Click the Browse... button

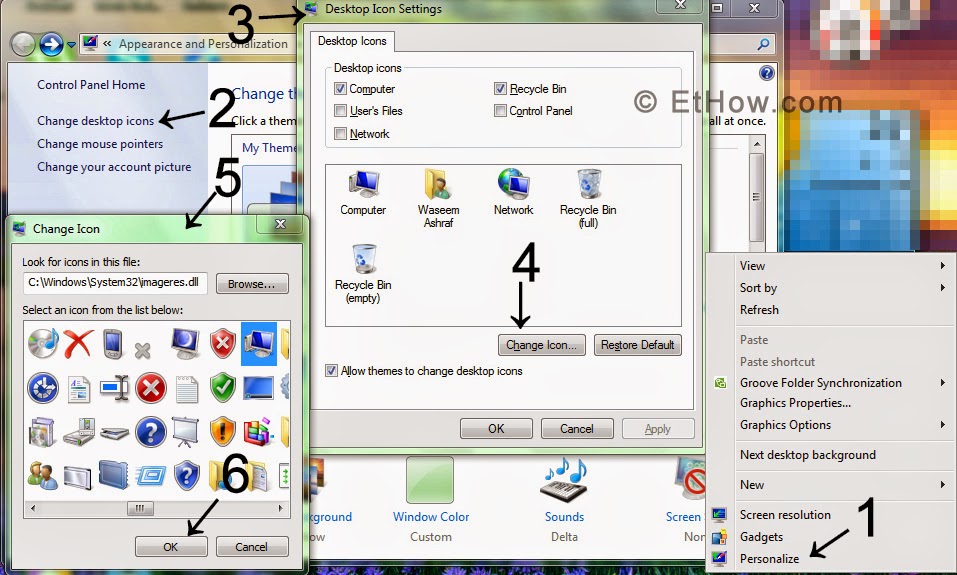point(251,284)
